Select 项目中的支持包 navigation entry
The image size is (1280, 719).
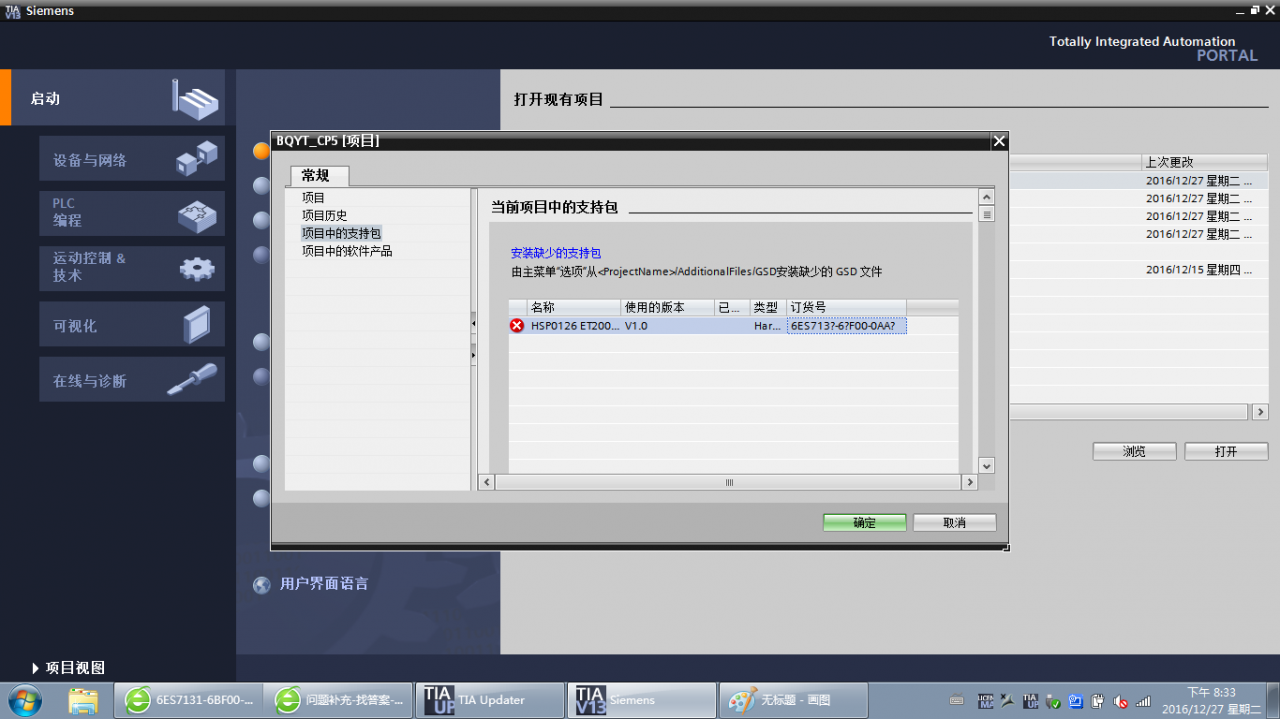pyautogui.click(x=341, y=233)
